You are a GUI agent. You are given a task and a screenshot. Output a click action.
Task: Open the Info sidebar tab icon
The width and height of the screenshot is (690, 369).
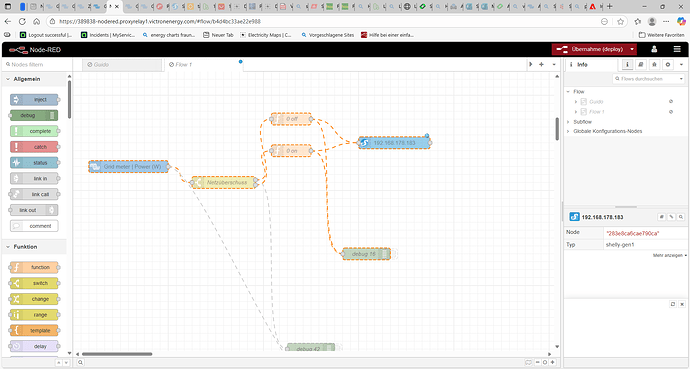coord(628,65)
